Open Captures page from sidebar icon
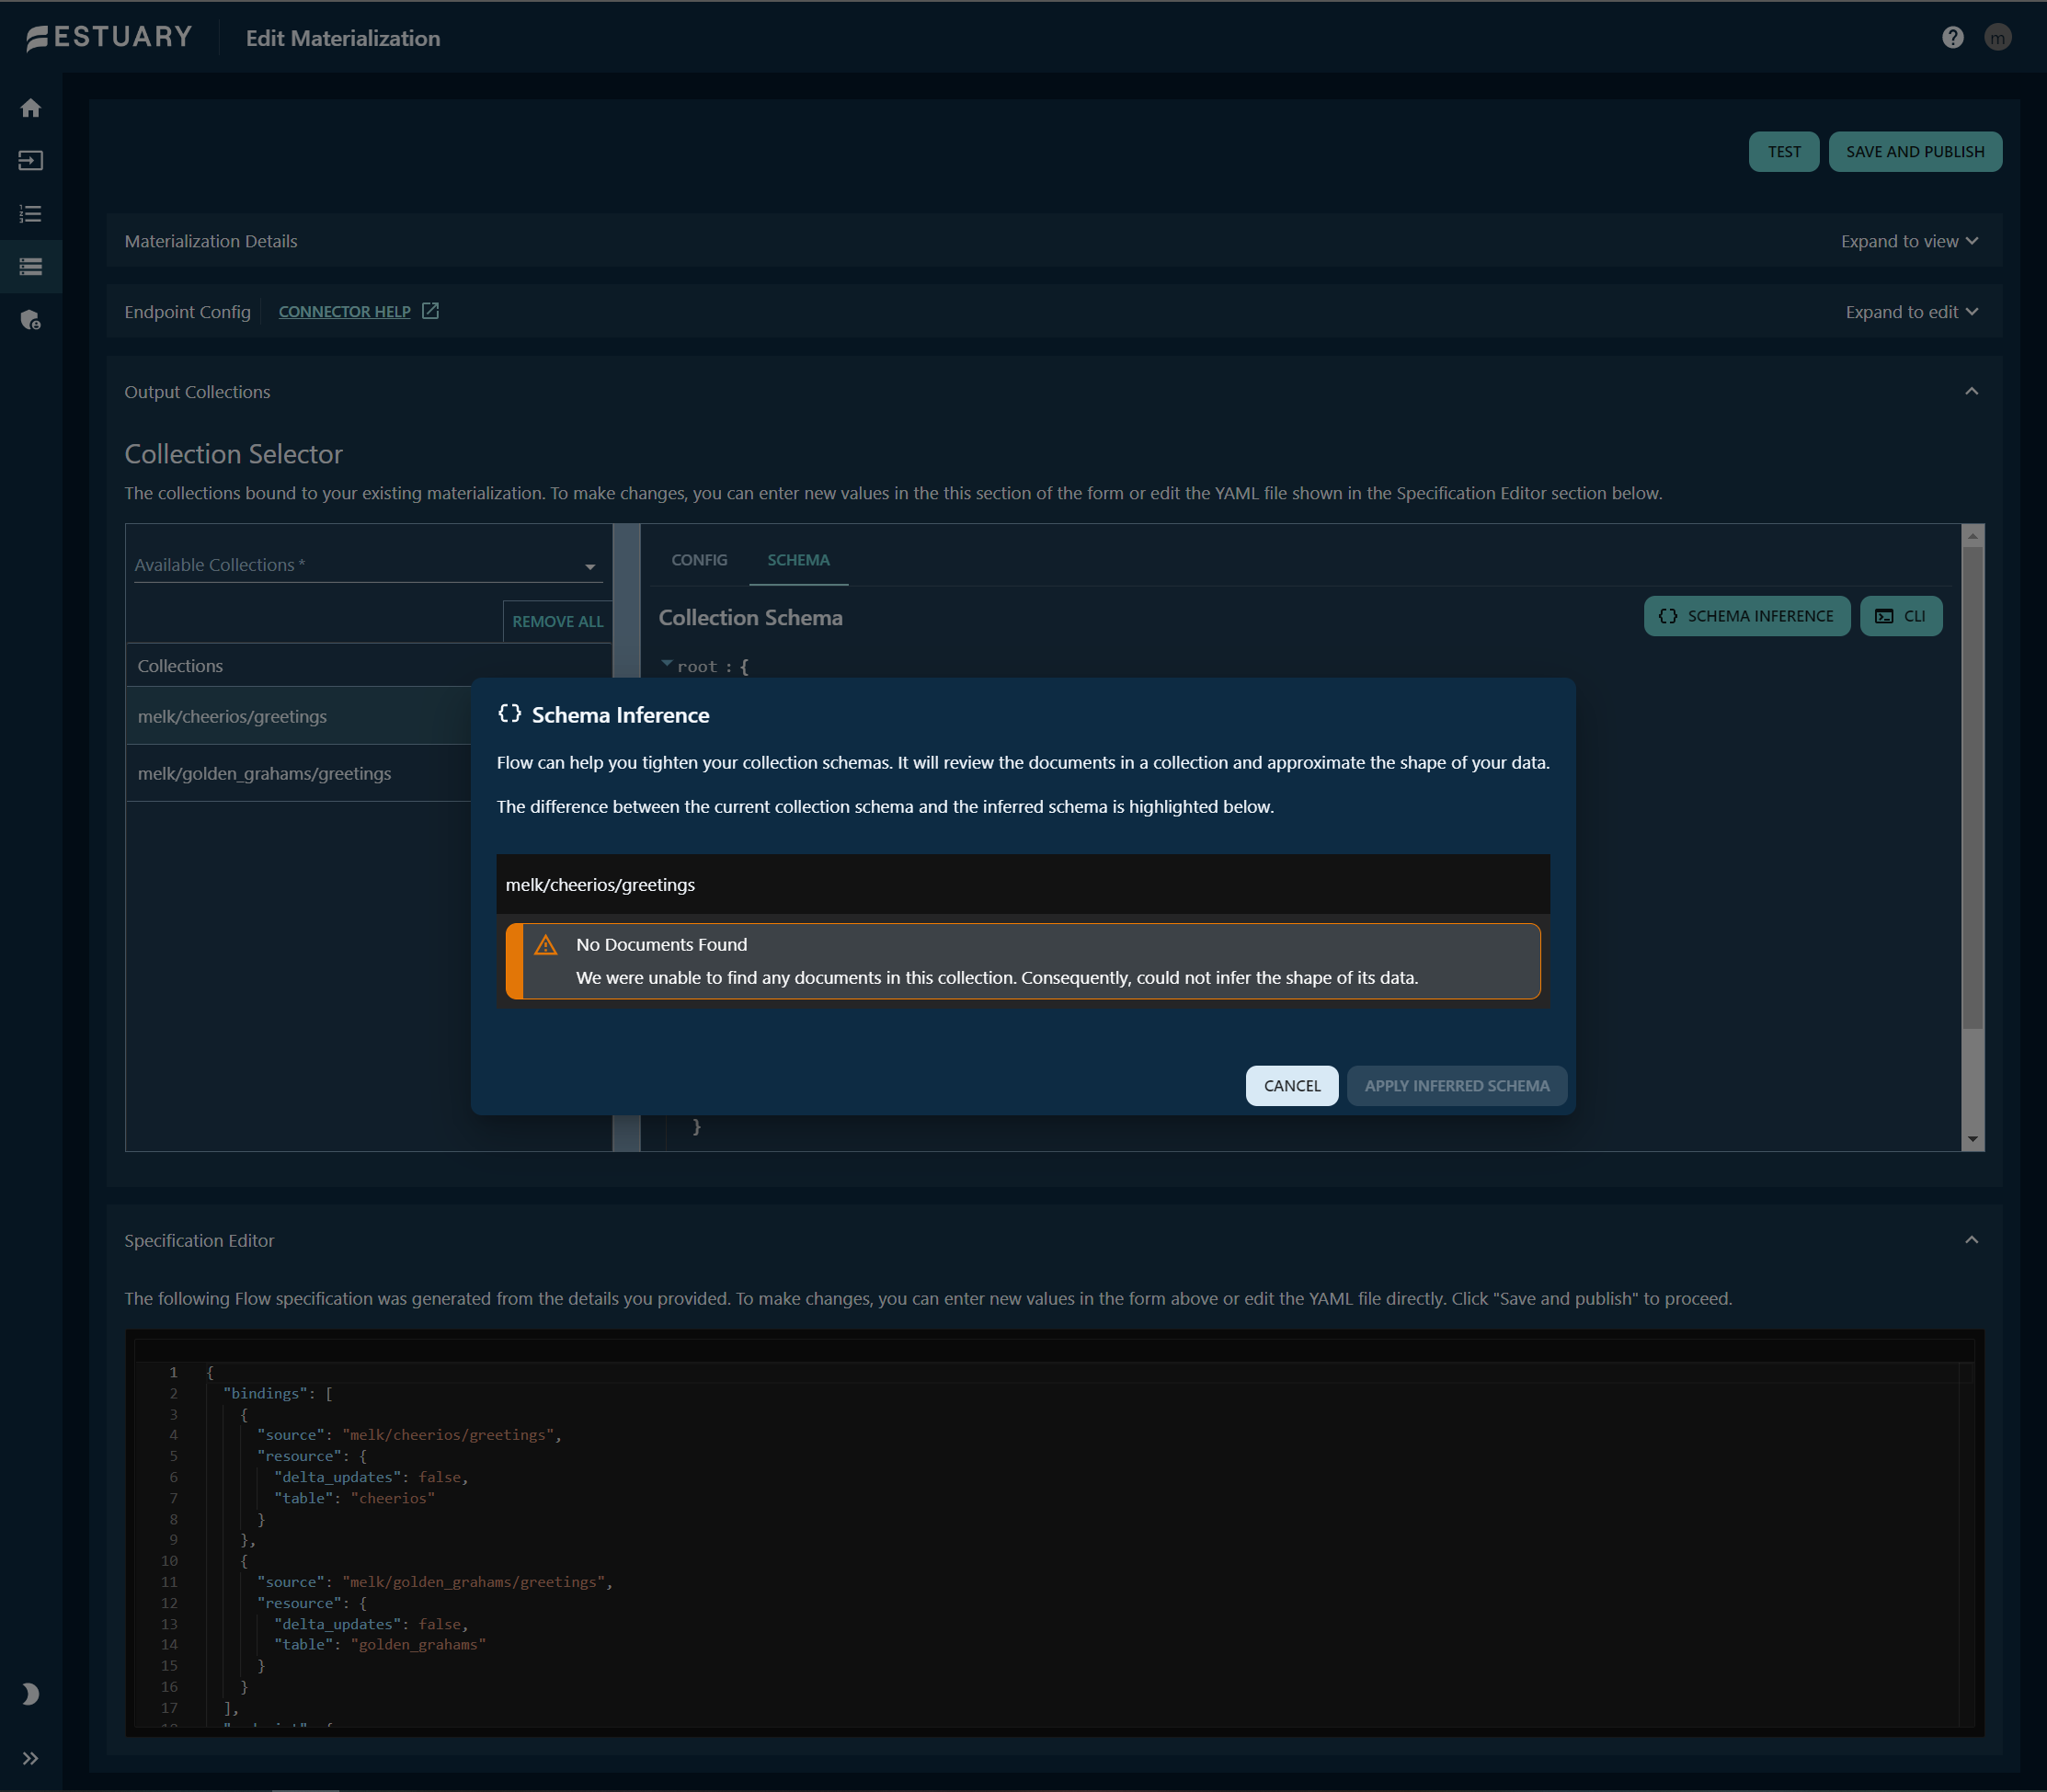This screenshot has height=1792, width=2047. click(31, 161)
